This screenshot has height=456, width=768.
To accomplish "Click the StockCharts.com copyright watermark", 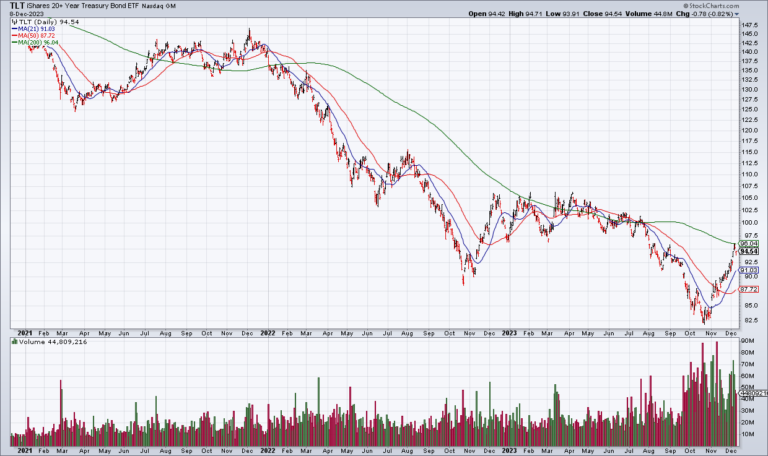I will 717,6.
